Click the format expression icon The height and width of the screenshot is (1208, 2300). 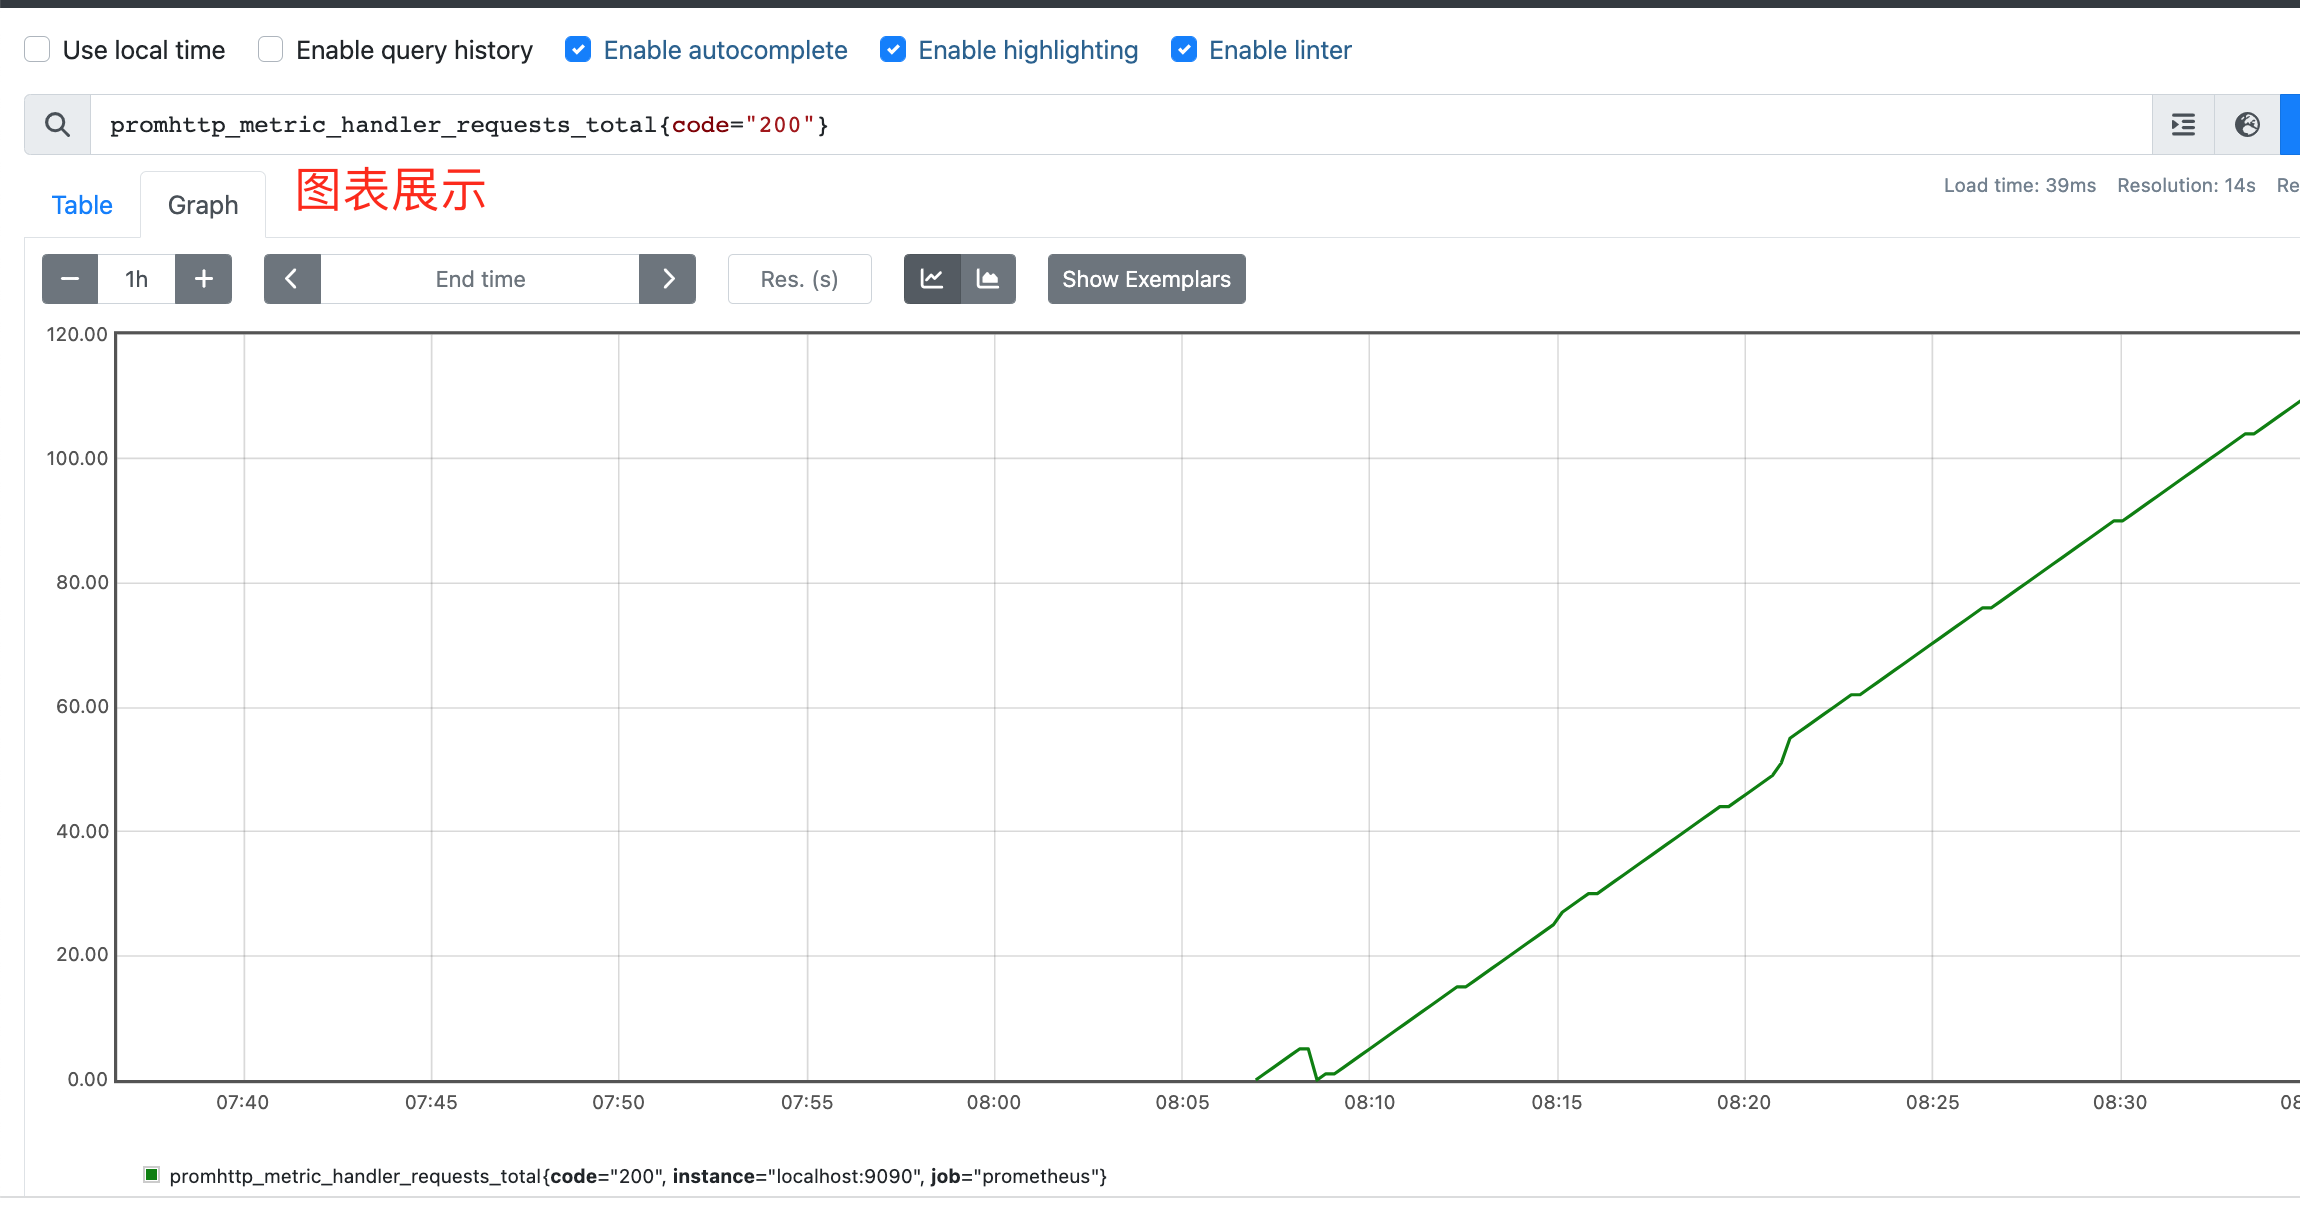point(2183,125)
